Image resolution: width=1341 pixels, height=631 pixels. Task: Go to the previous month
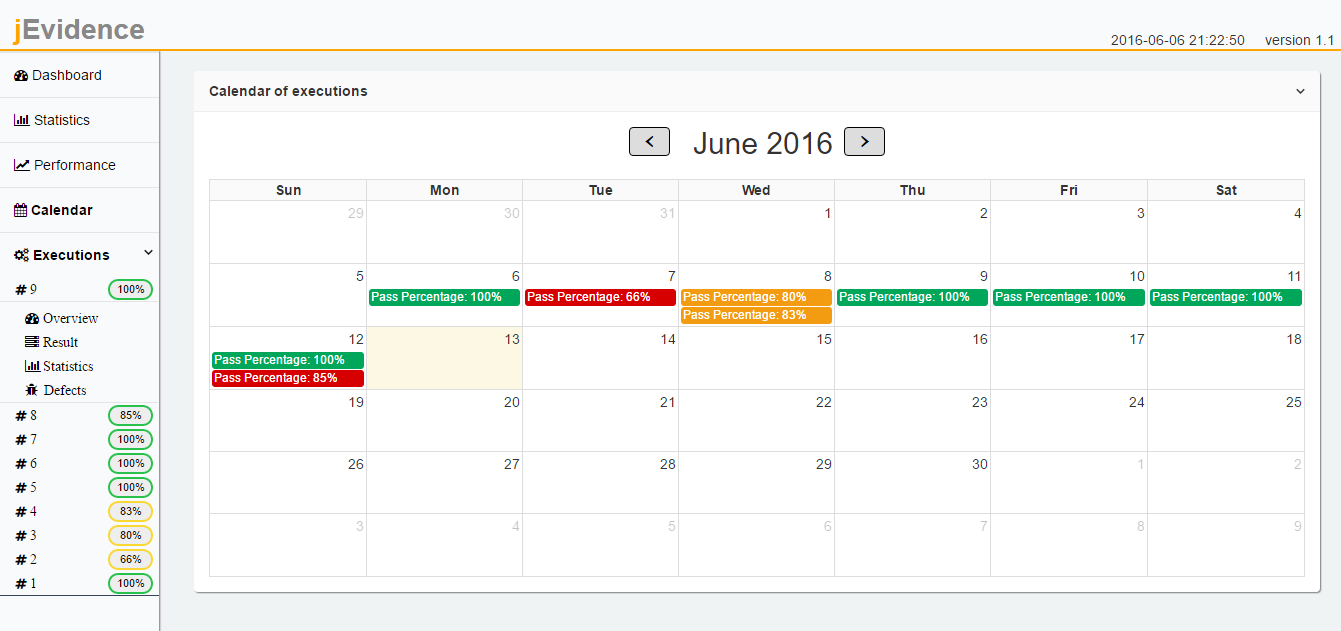pos(649,142)
